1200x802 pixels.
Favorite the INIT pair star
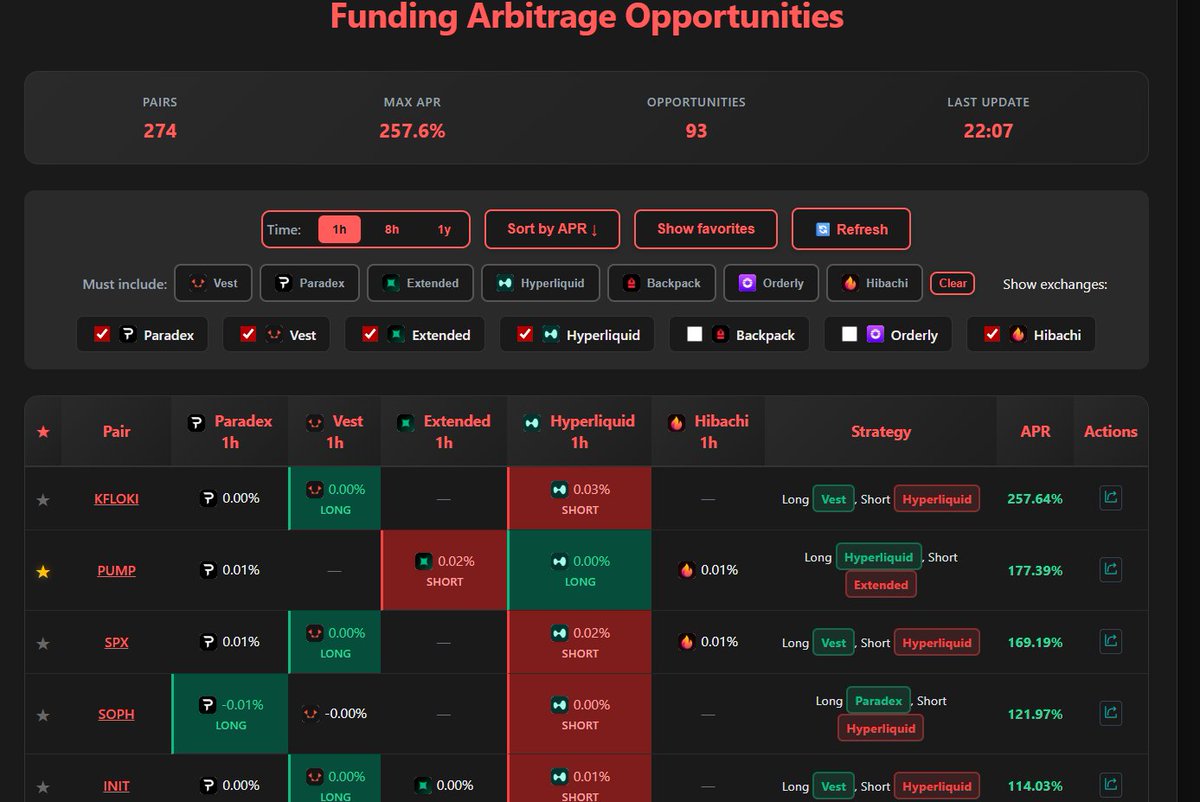click(42, 786)
